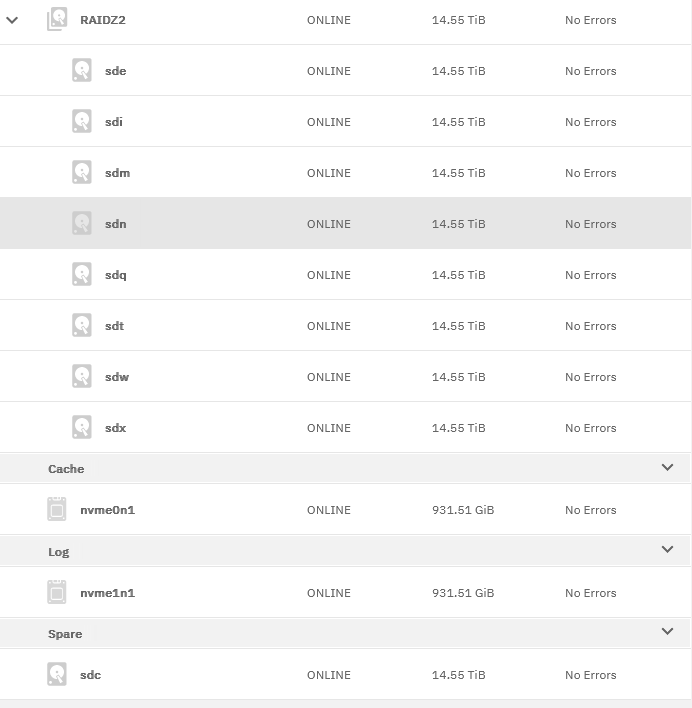Click the sde disk icon

tap(82, 70)
